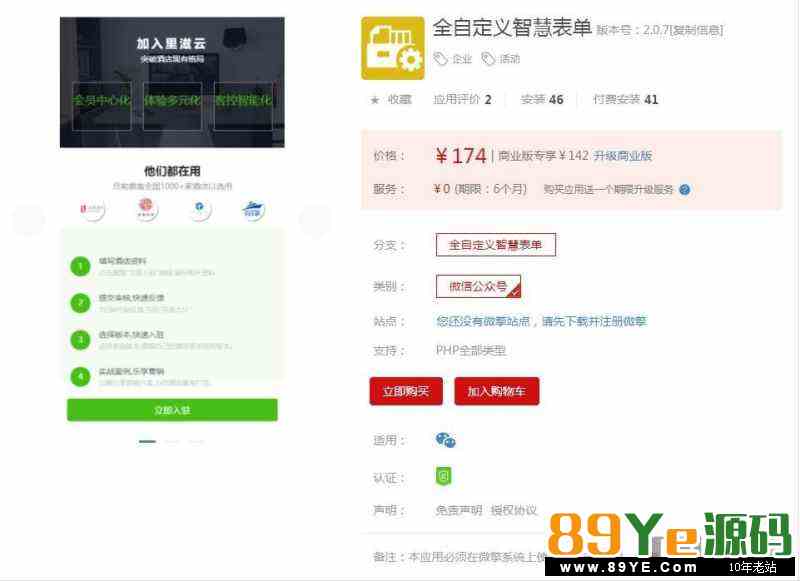Click the yellow 全自定义智慧表单 app icon

click(392, 48)
